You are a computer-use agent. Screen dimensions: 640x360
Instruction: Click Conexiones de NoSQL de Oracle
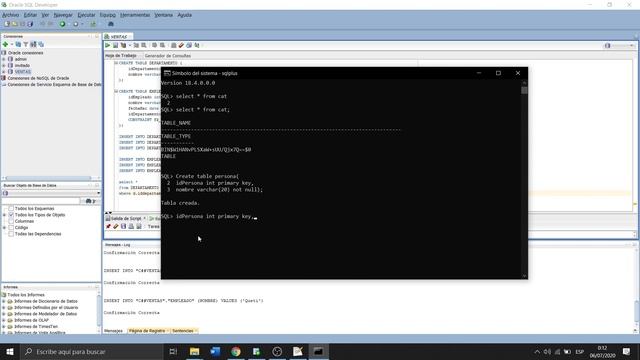point(38,78)
